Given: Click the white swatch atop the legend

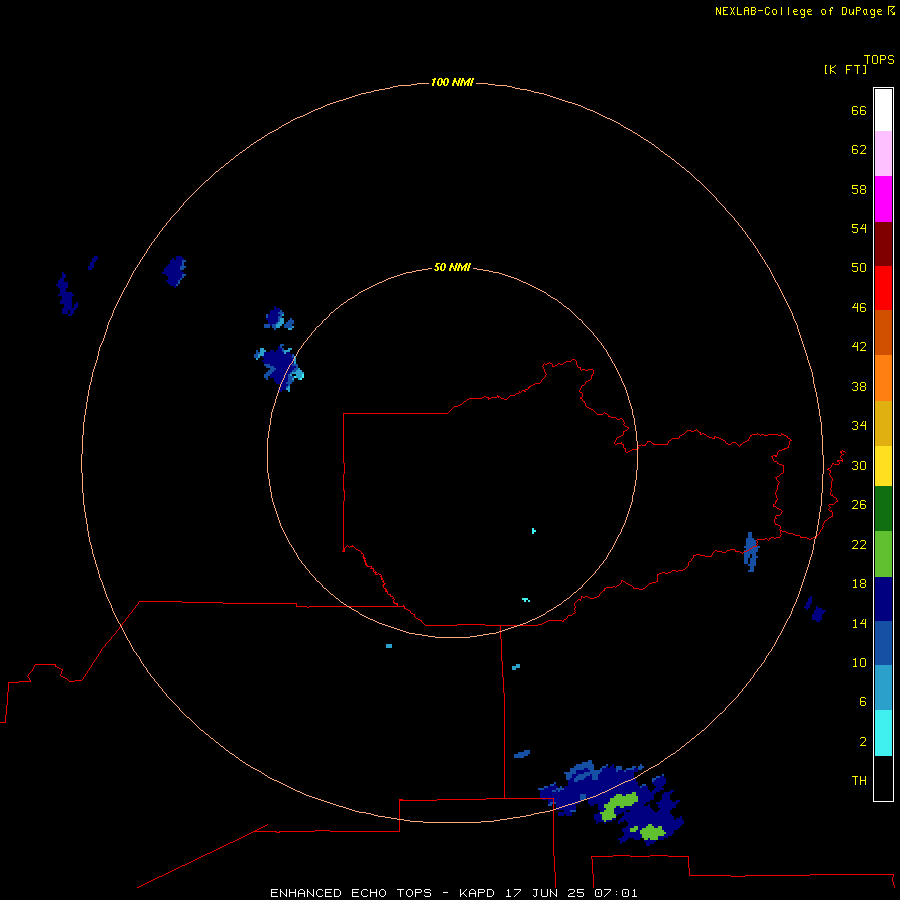Looking at the screenshot, I should point(883,110).
